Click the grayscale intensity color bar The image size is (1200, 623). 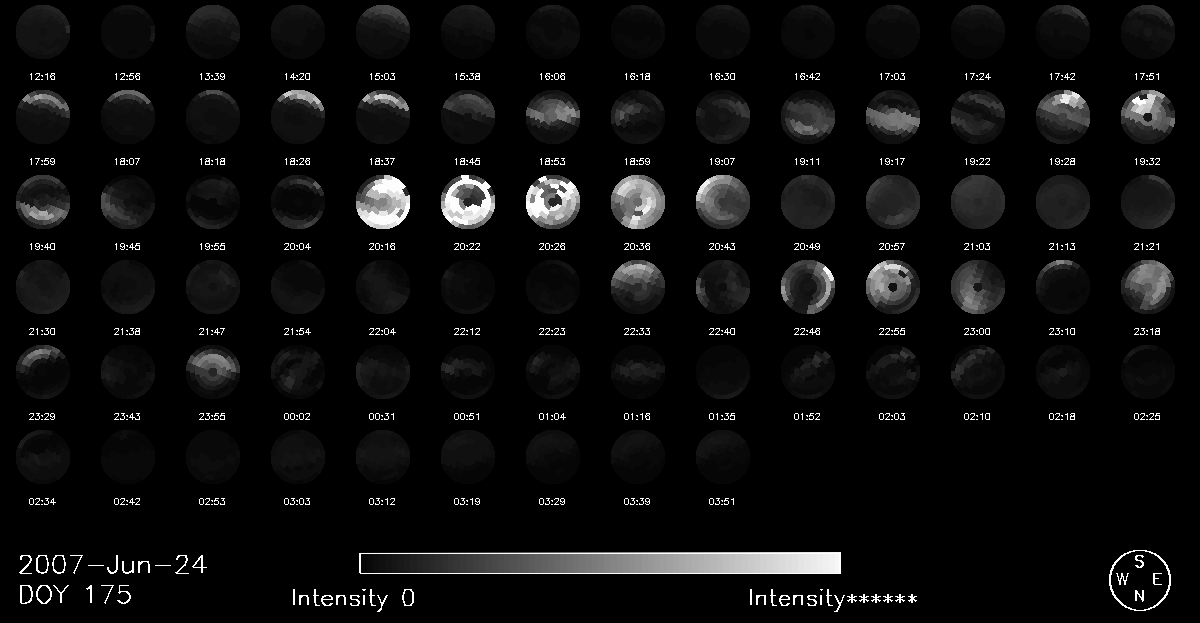point(600,562)
